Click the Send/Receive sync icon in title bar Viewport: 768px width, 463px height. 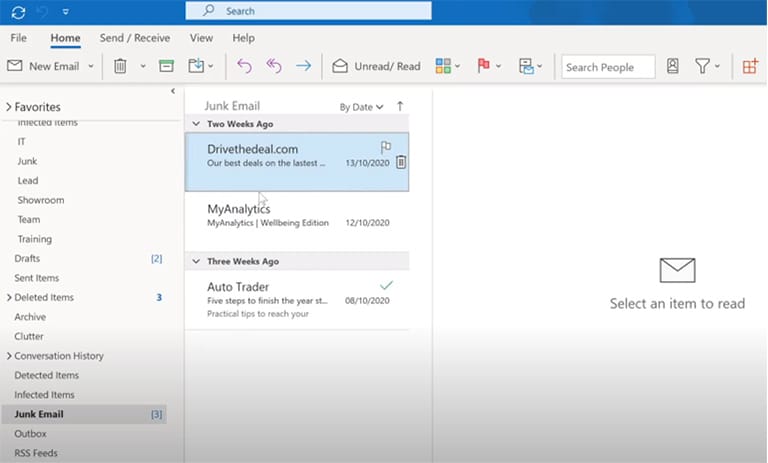click(x=19, y=12)
